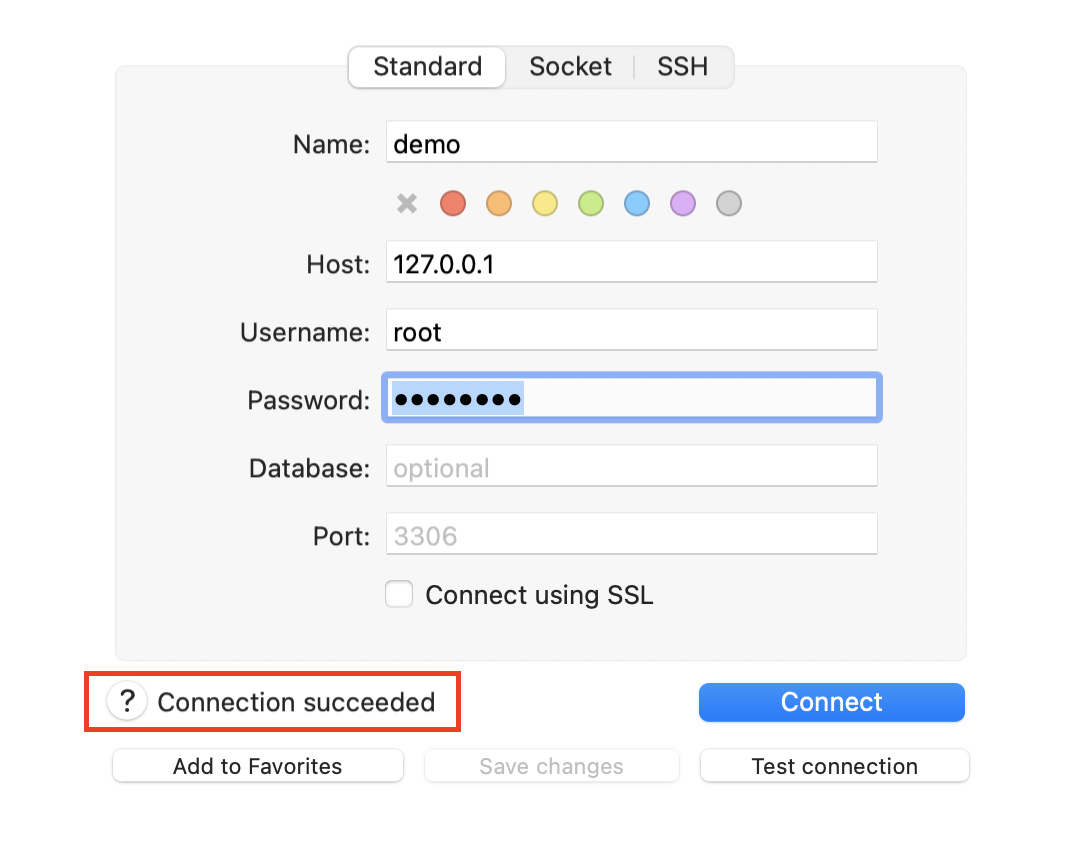The width and height of the screenshot is (1080, 846).
Task: Choose the yellow color label
Action: pyautogui.click(x=545, y=204)
